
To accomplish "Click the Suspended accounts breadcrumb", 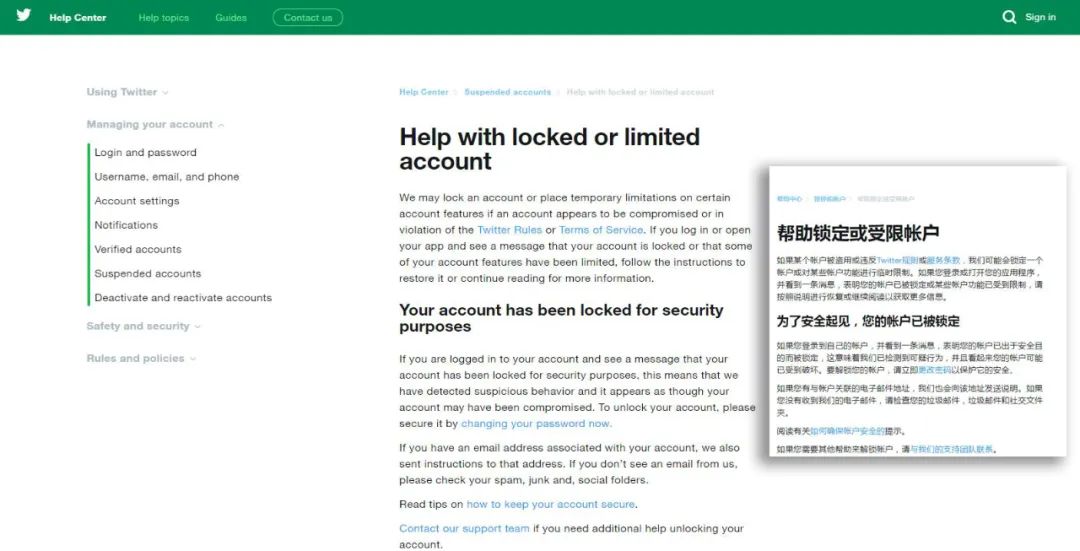I will [508, 92].
